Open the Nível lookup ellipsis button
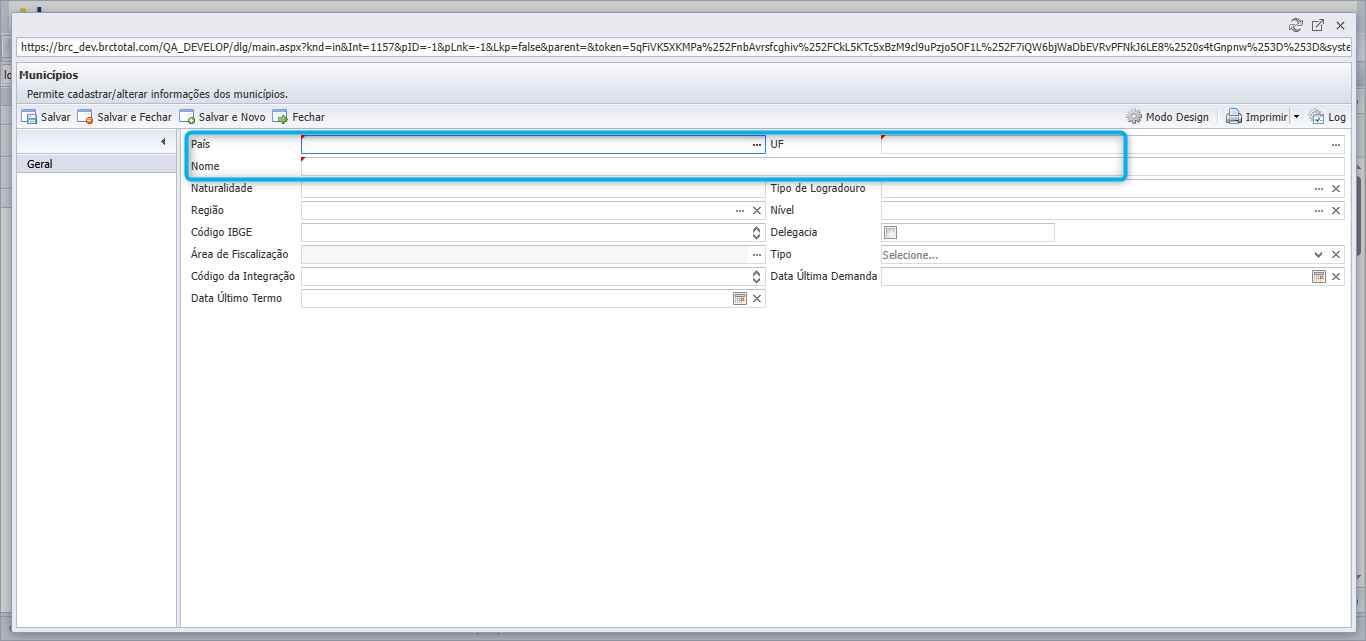 pos(1319,211)
